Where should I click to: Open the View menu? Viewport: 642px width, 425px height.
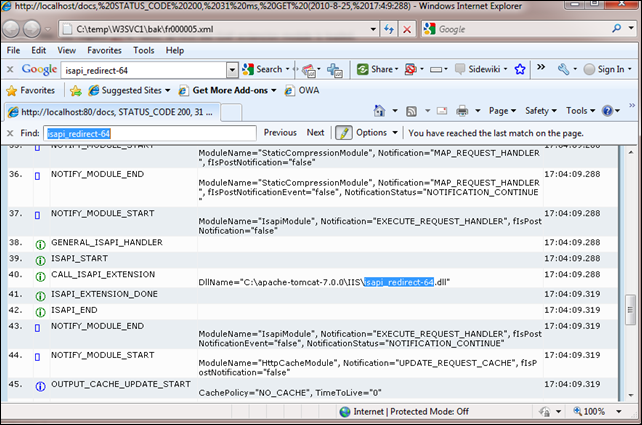[x=66, y=50]
